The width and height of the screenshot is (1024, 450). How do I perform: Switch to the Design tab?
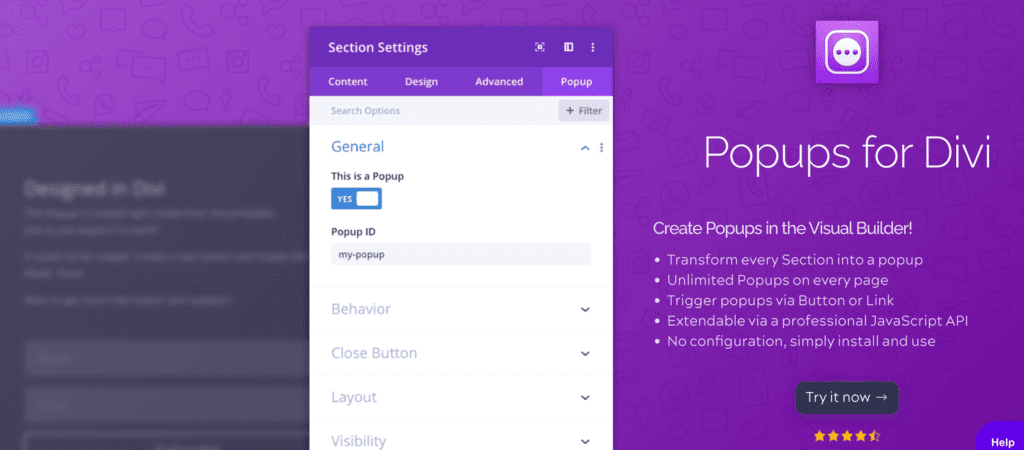(x=421, y=82)
